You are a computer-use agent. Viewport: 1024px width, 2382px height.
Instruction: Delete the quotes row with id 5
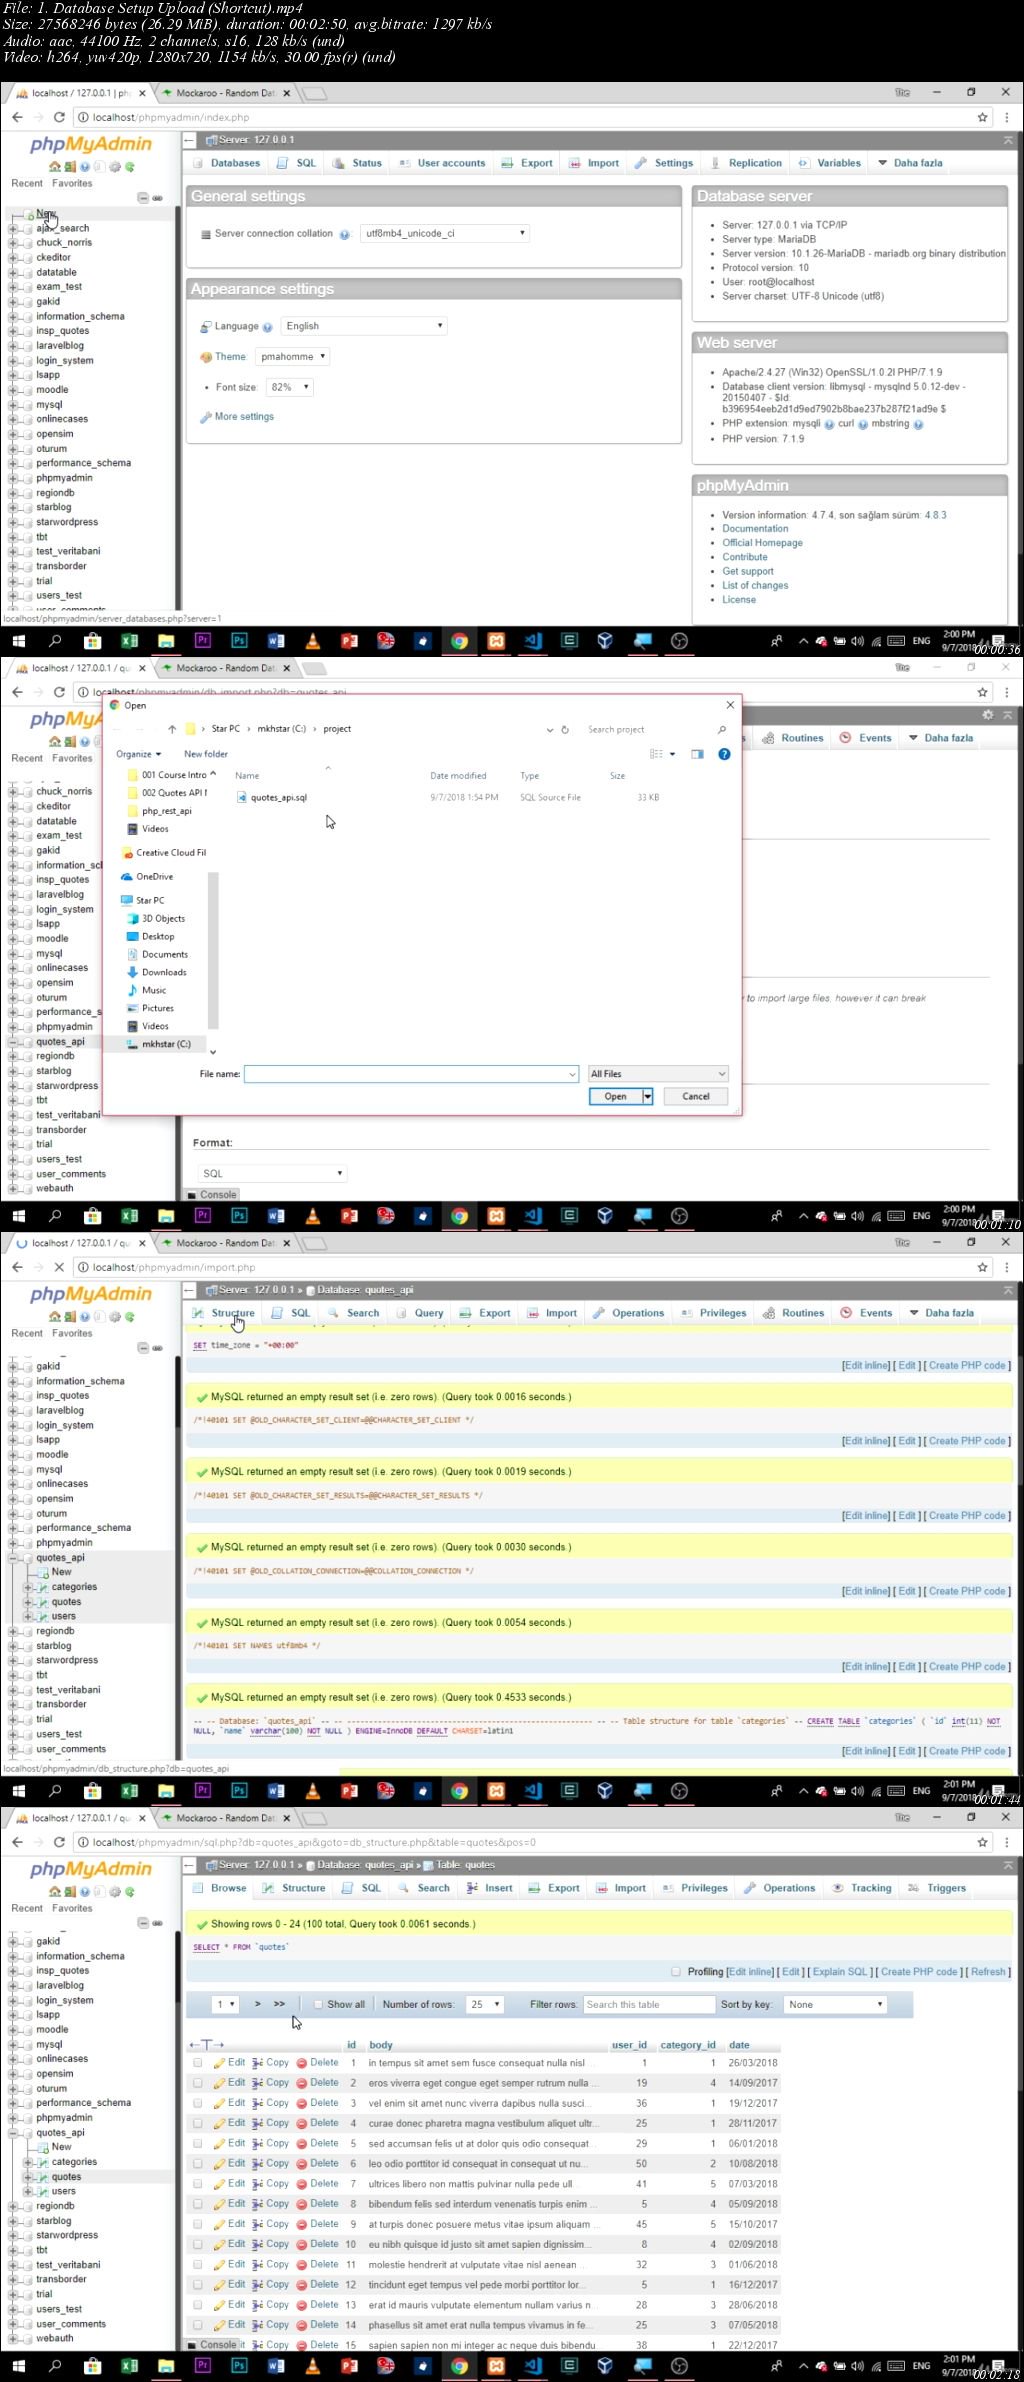click(x=318, y=2143)
